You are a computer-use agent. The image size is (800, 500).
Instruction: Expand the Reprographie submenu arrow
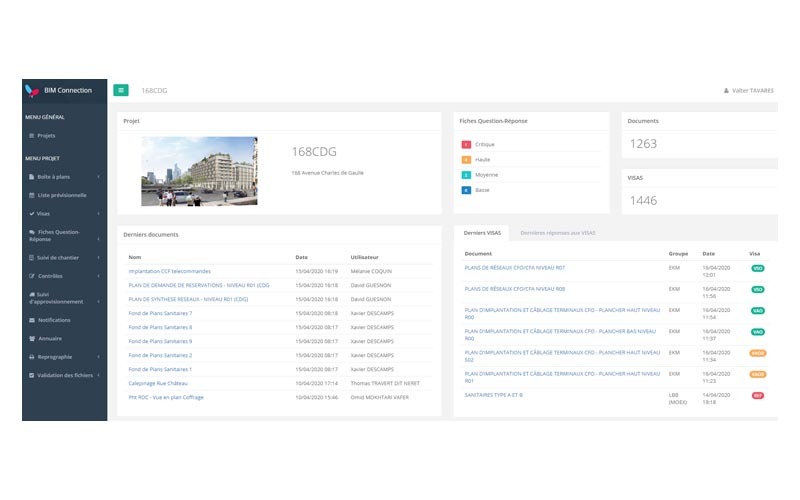pos(98,356)
